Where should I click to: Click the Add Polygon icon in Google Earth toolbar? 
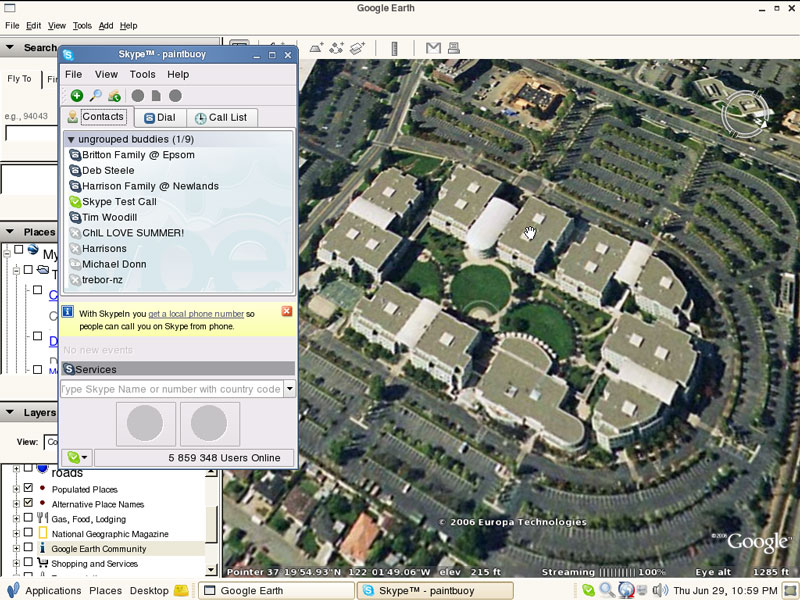pos(316,48)
